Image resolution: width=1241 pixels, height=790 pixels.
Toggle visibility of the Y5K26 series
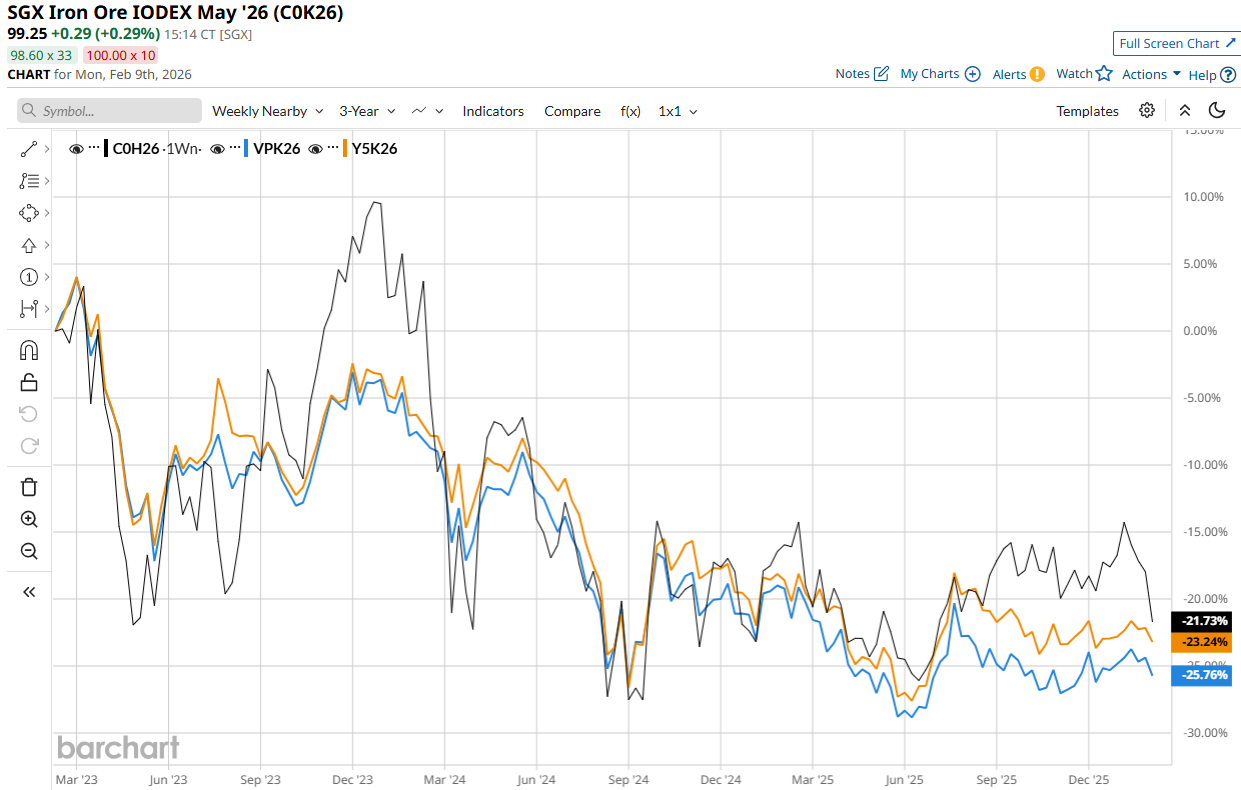click(316, 149)
